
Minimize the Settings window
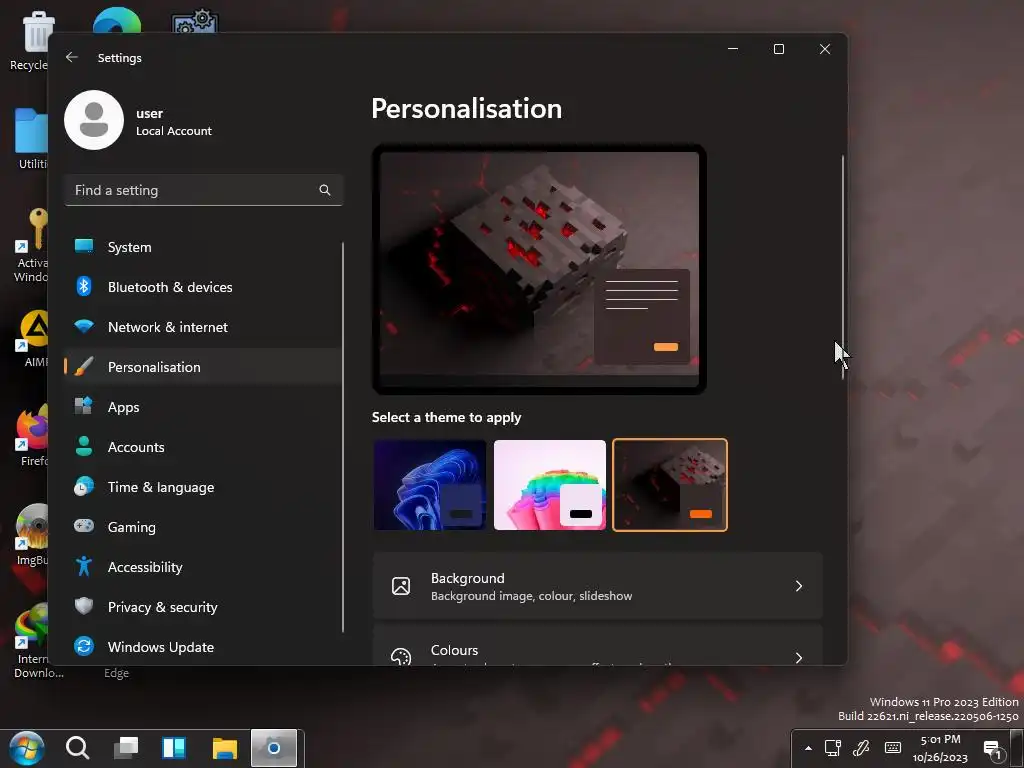(733, 49)
